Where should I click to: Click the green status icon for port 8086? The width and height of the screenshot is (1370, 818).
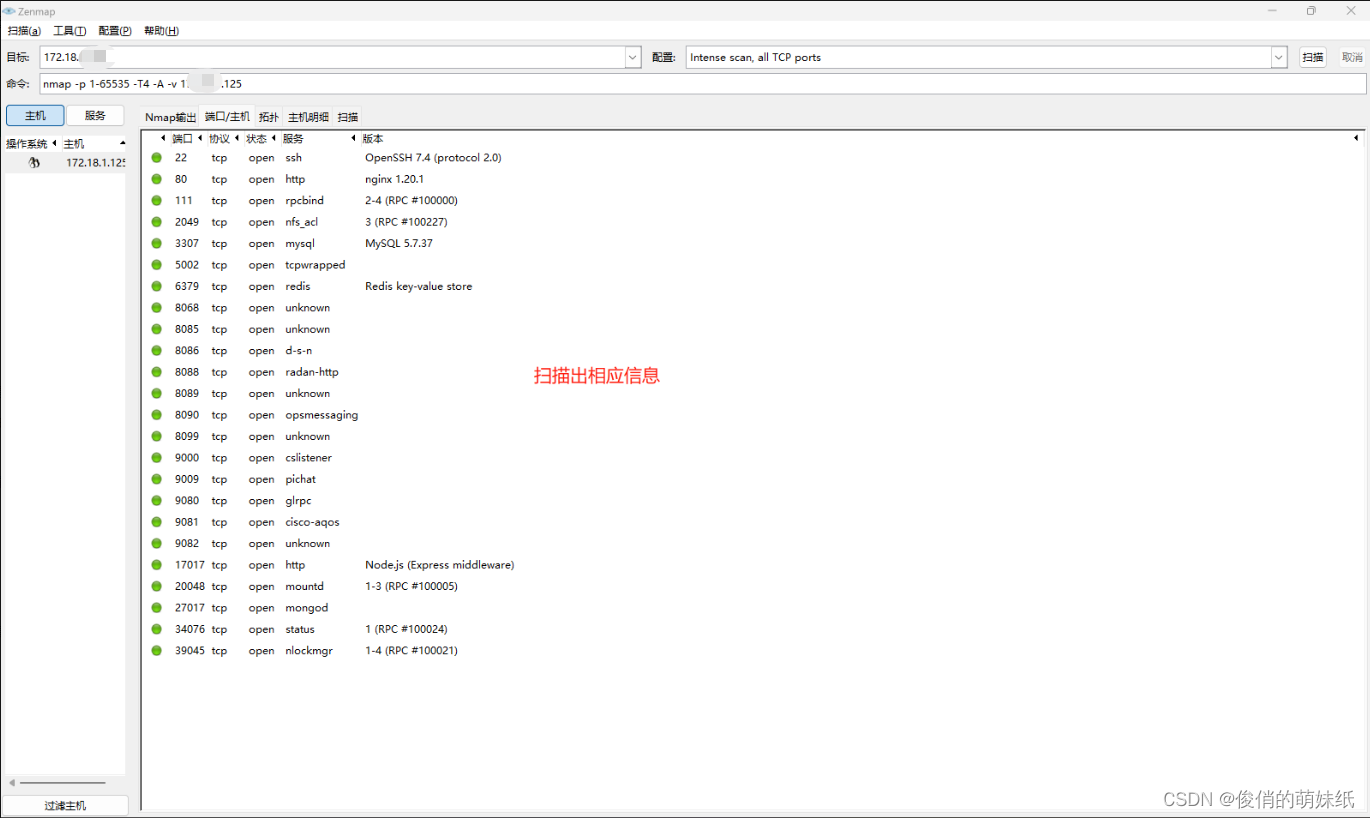point(156,351)
